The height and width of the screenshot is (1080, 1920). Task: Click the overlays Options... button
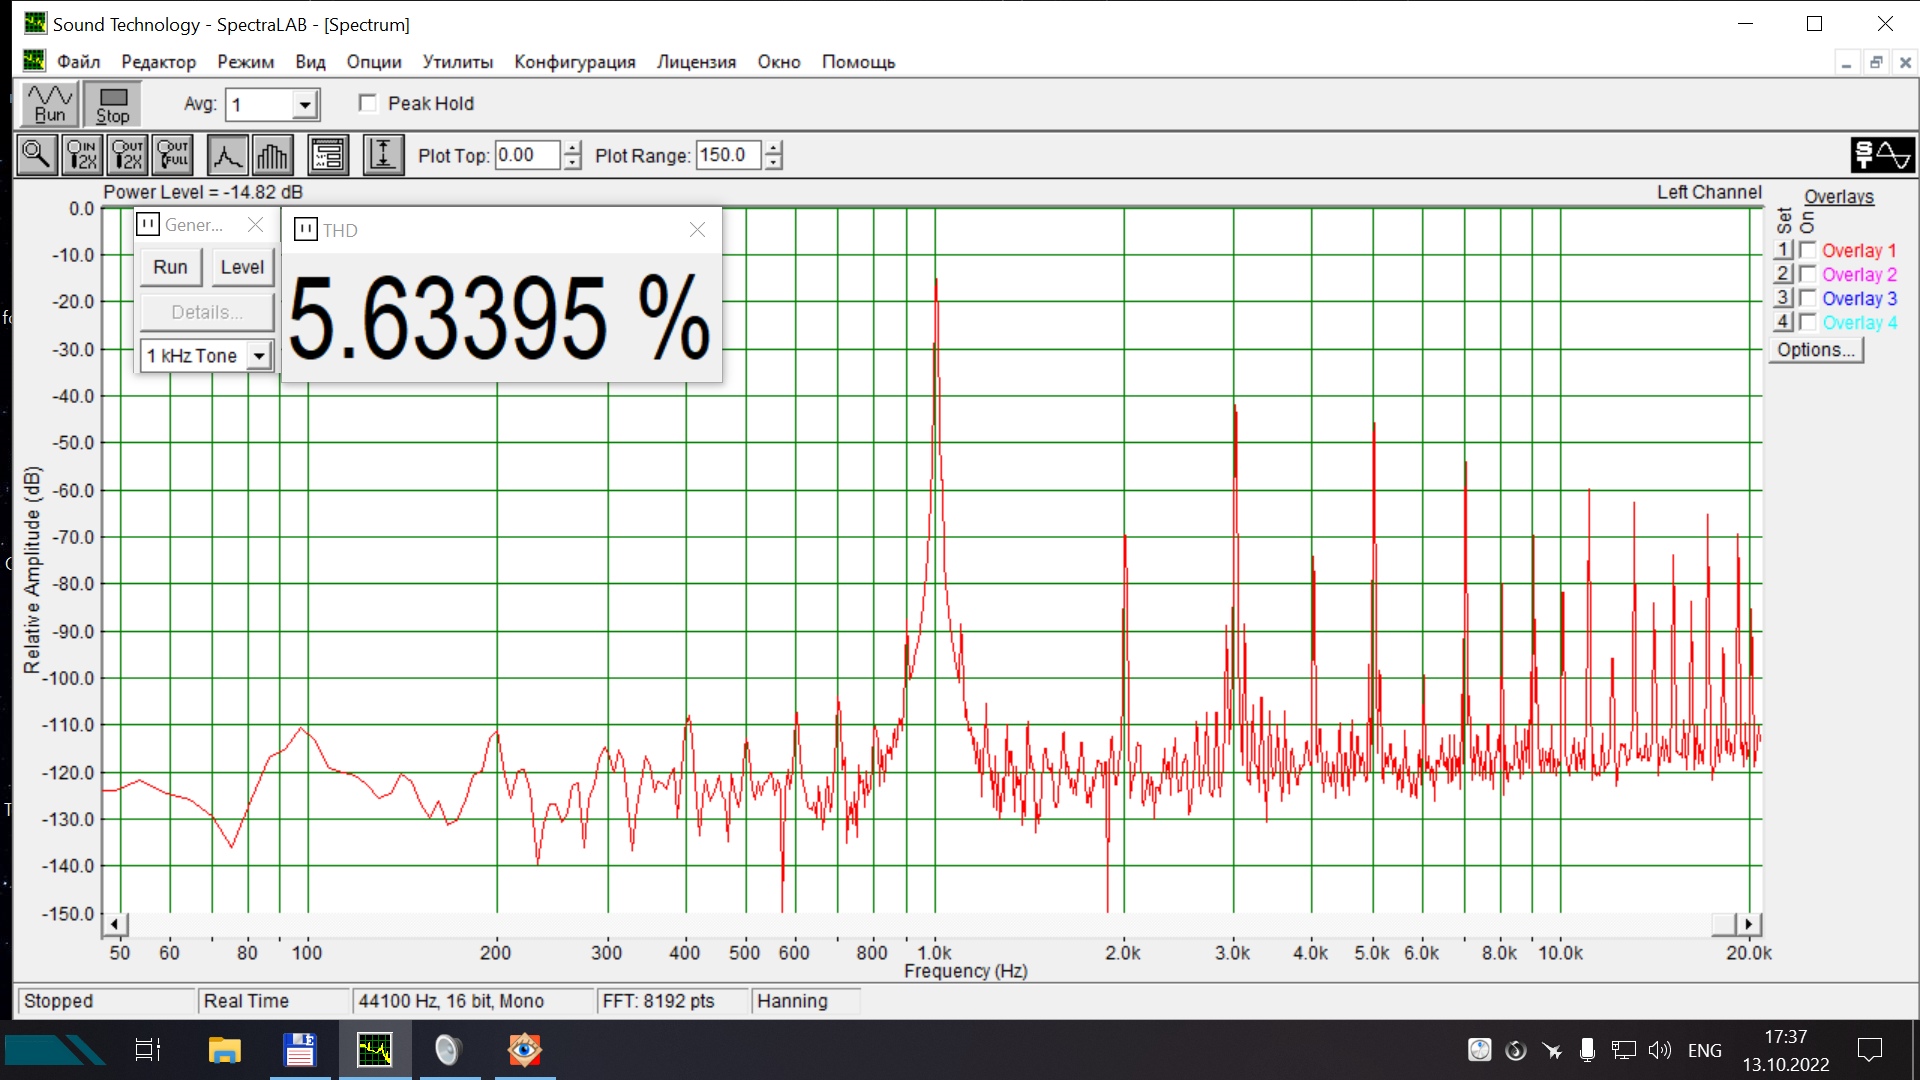(1815, 350)
